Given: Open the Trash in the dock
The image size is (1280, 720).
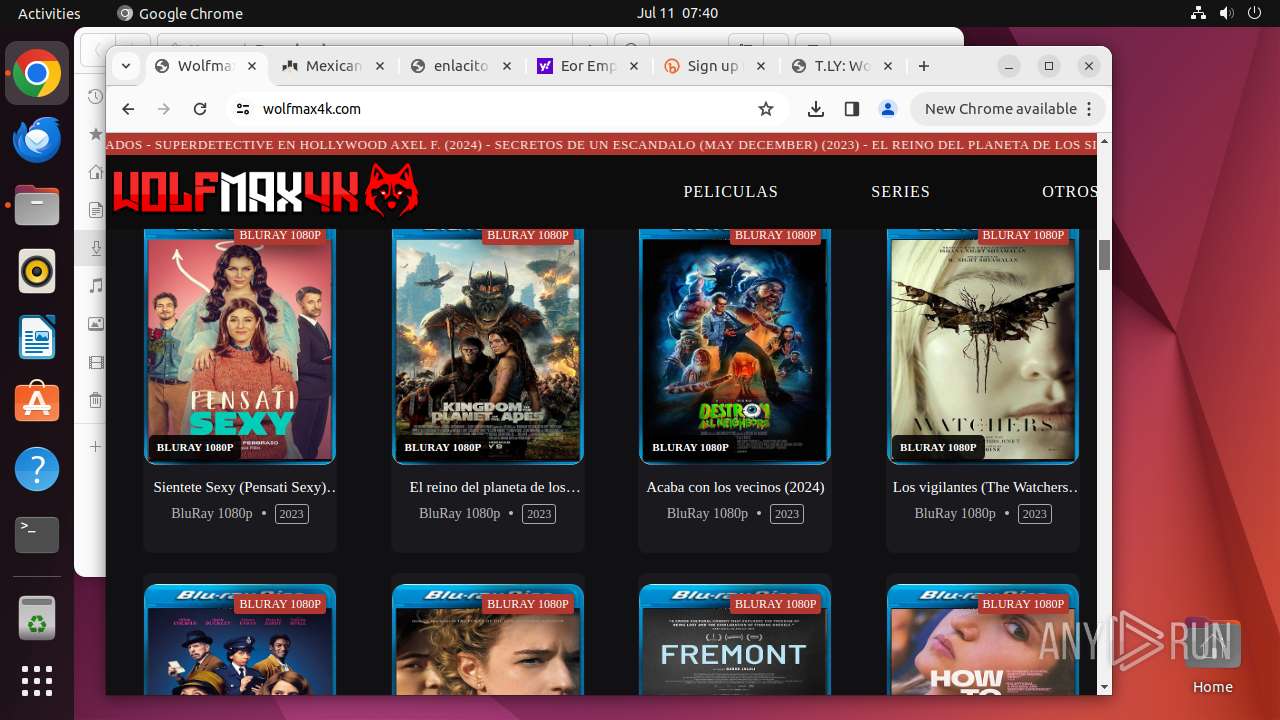Looking at the screenshot, I should pyautogui.click(x=37, y=617).
